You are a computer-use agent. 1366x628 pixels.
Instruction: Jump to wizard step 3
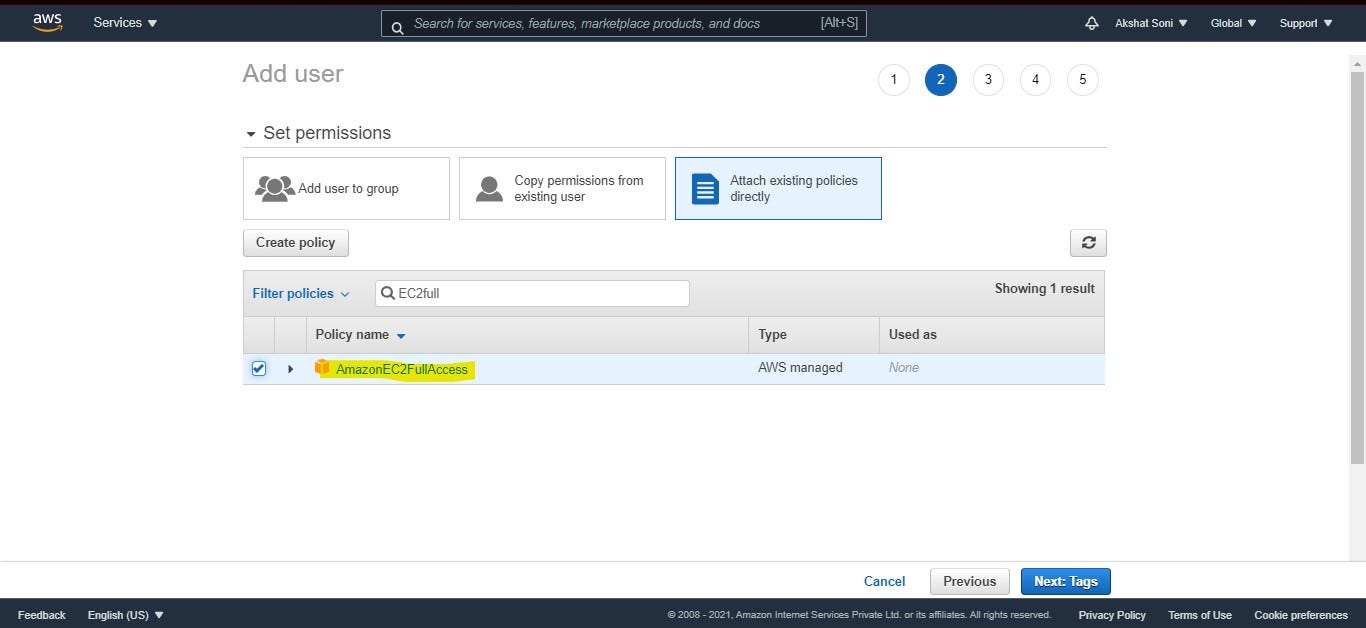(988, 80)
